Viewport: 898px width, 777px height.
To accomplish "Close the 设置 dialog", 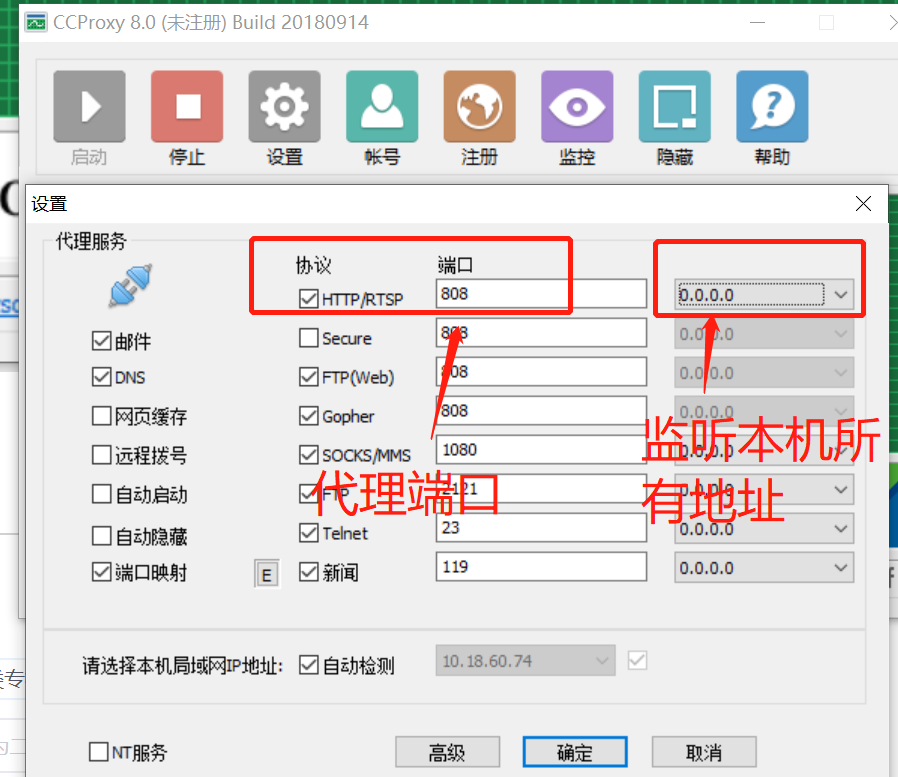I will [863, 203].
